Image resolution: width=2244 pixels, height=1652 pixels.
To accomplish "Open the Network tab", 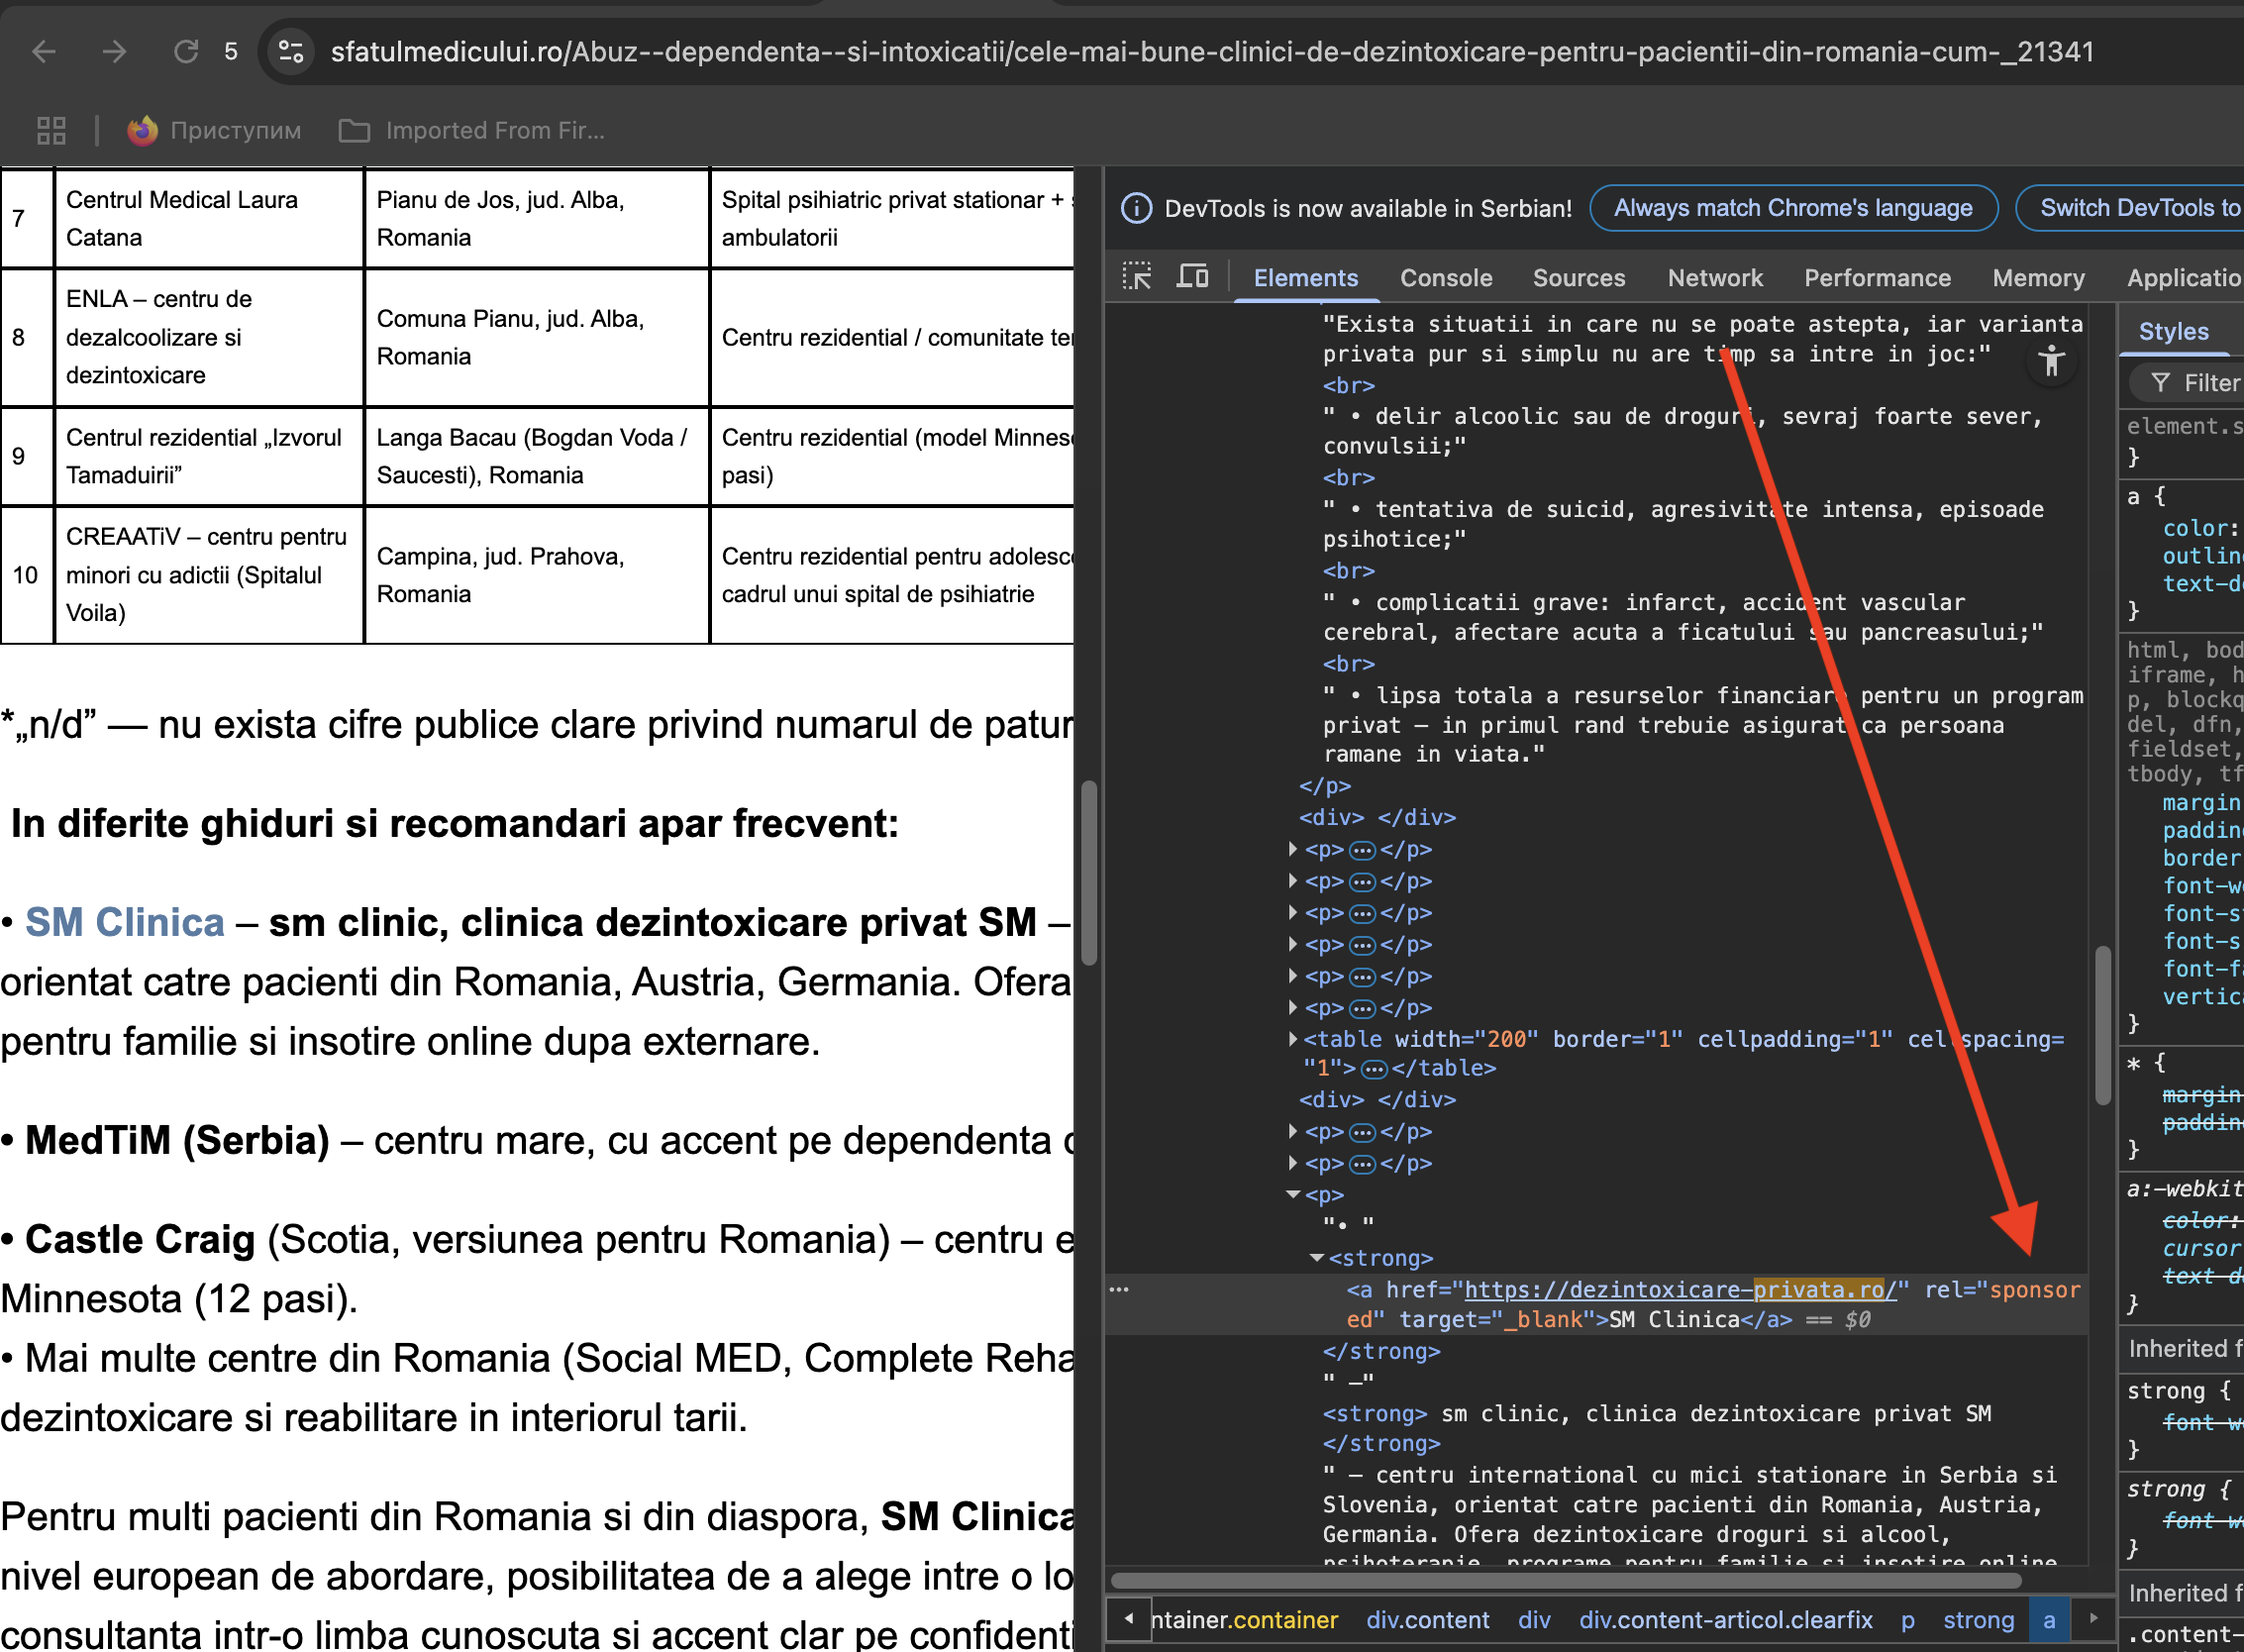I will 1715,278.
